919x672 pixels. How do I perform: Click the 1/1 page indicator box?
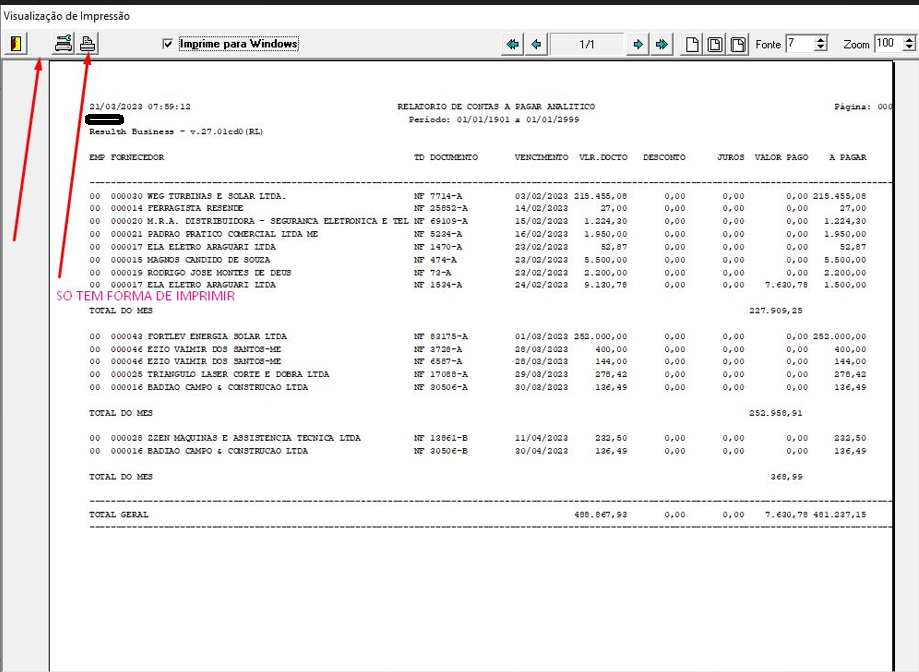point(587,44)
